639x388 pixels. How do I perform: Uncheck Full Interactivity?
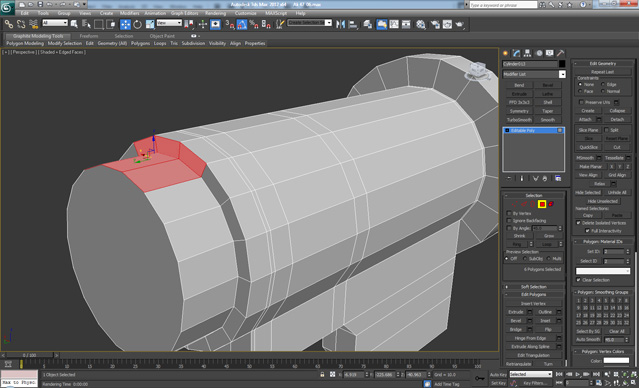tap(587, 231)
